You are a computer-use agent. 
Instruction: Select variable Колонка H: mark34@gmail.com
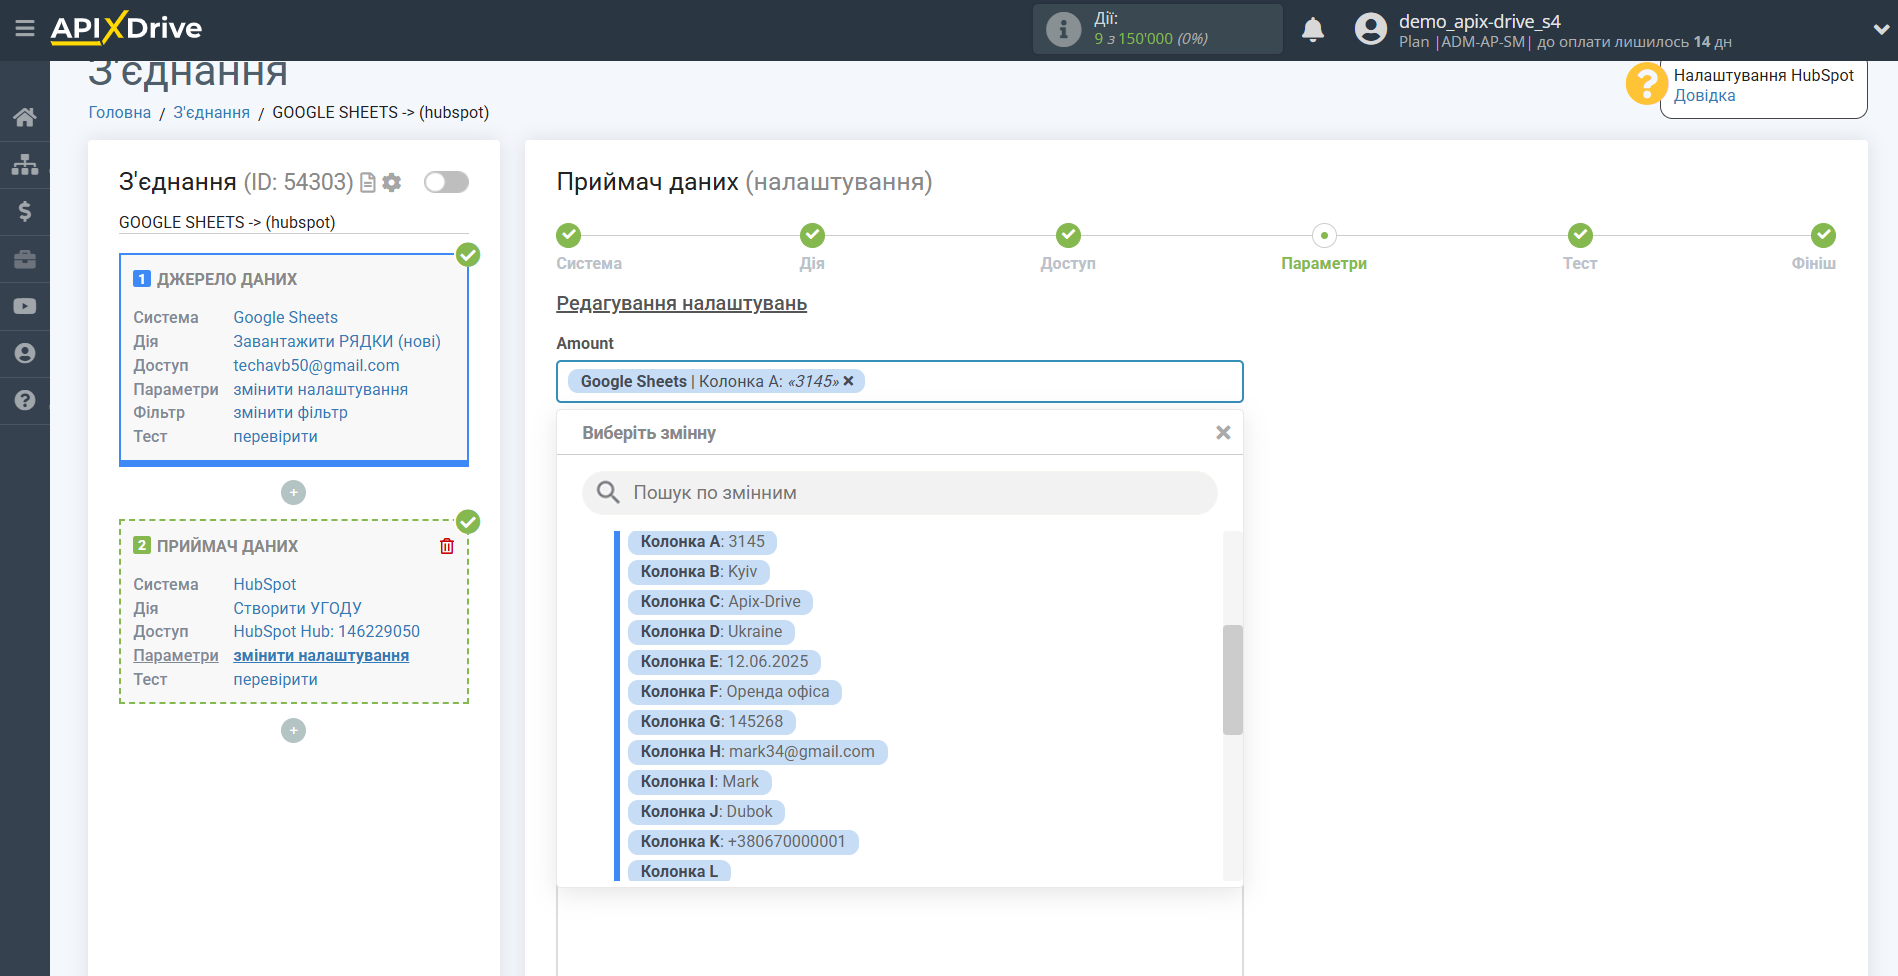click(x=757, y=752)
